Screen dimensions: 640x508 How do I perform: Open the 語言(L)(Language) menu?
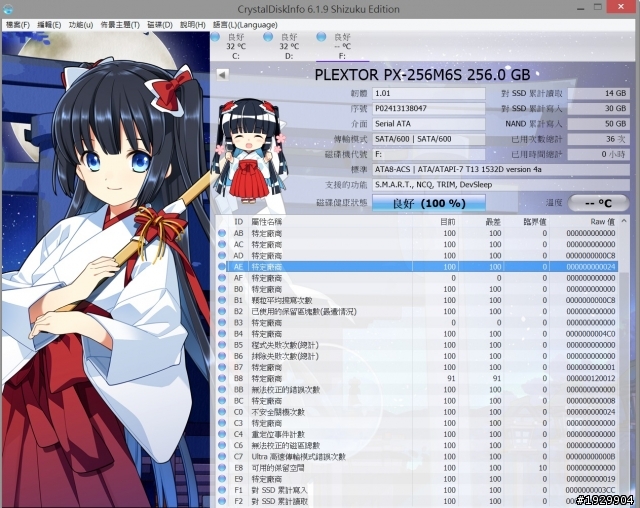coord(245,25)
